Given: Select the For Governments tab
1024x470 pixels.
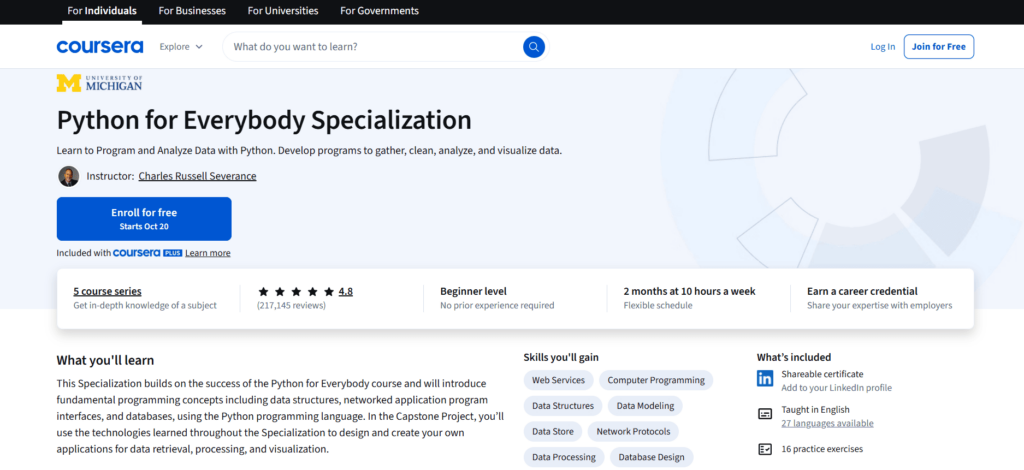Looking at the screenshot, I should coord(379,11).
